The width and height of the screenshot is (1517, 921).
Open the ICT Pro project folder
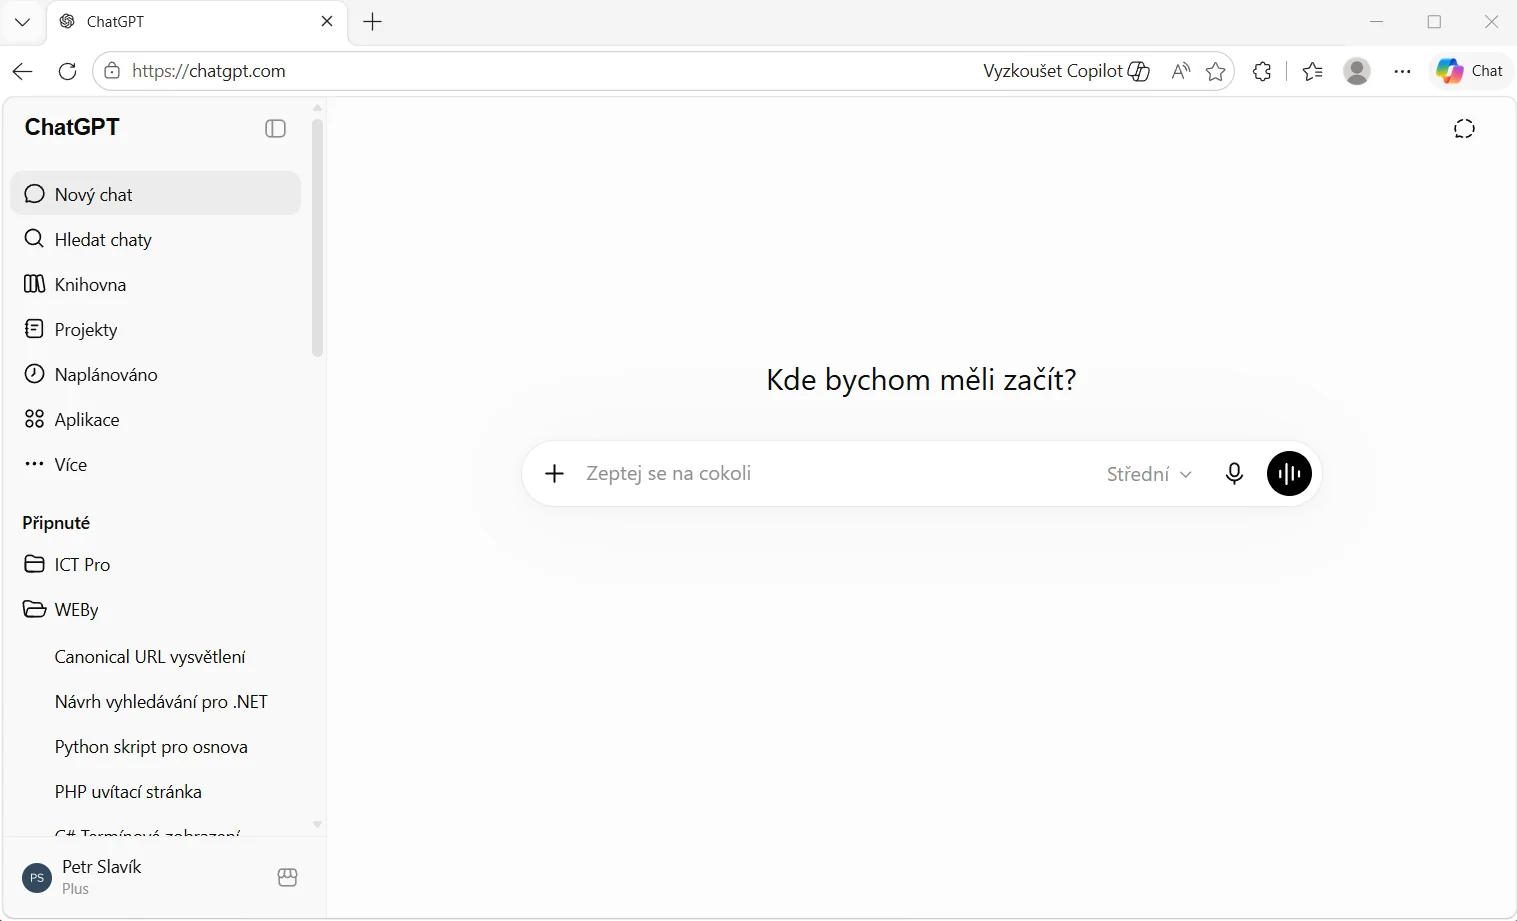[155, 564]
